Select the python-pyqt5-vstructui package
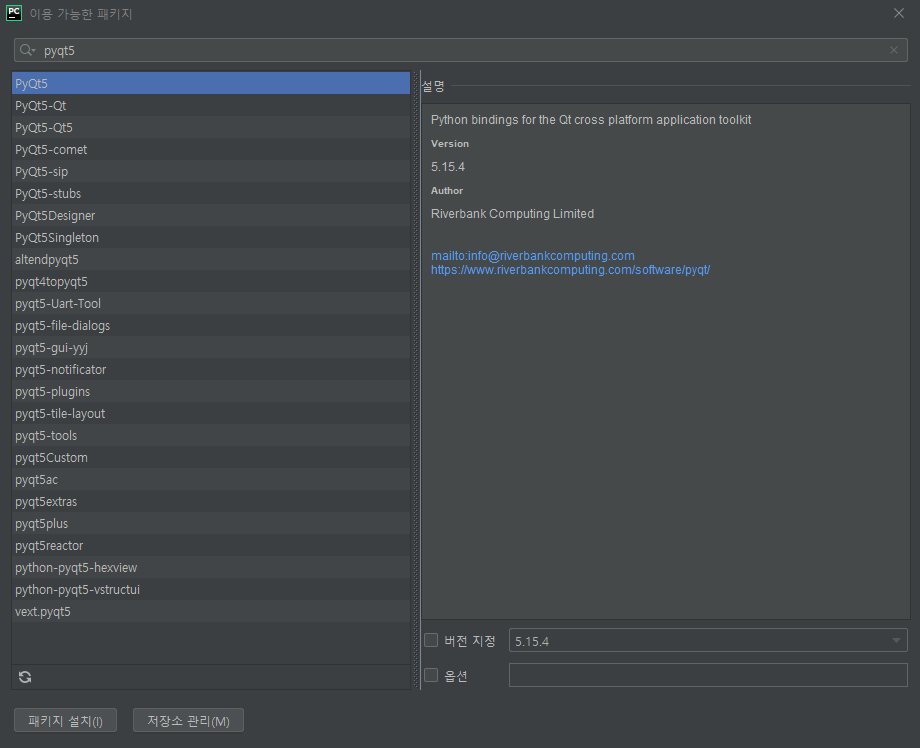The image size is (920, 748). (211, 590)
